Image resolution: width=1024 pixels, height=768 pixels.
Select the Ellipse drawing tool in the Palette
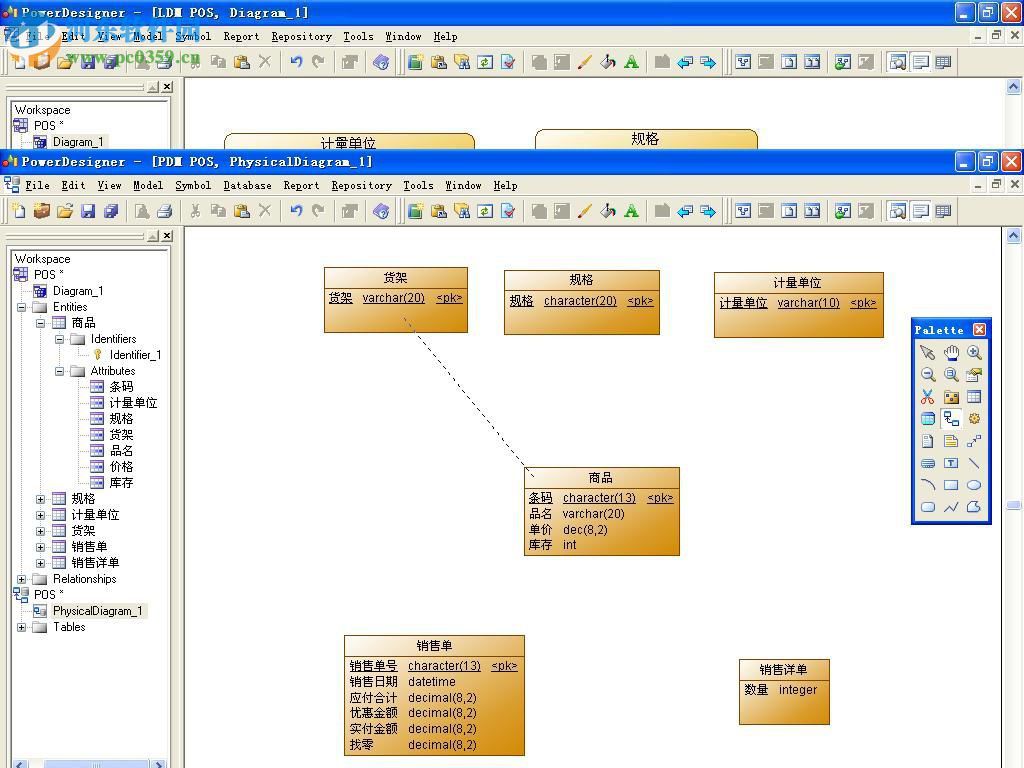(975, 484)
